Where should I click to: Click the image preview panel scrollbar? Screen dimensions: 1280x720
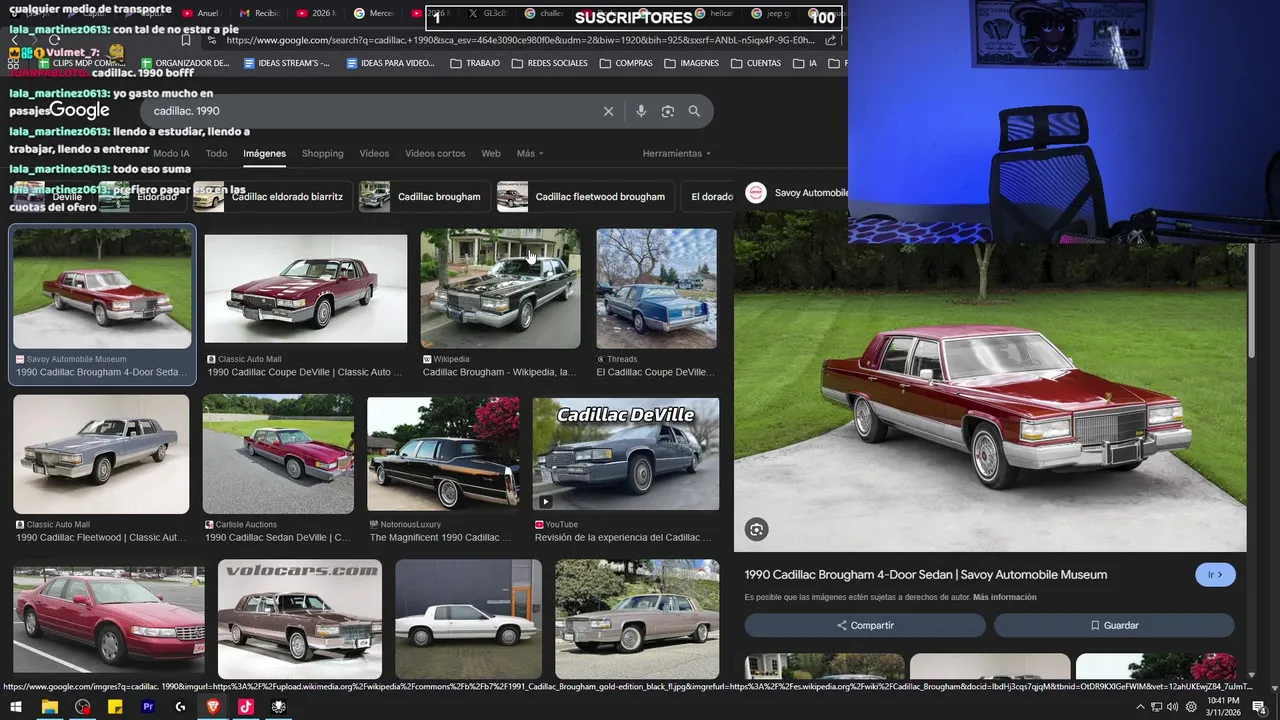pos(1251,300)
